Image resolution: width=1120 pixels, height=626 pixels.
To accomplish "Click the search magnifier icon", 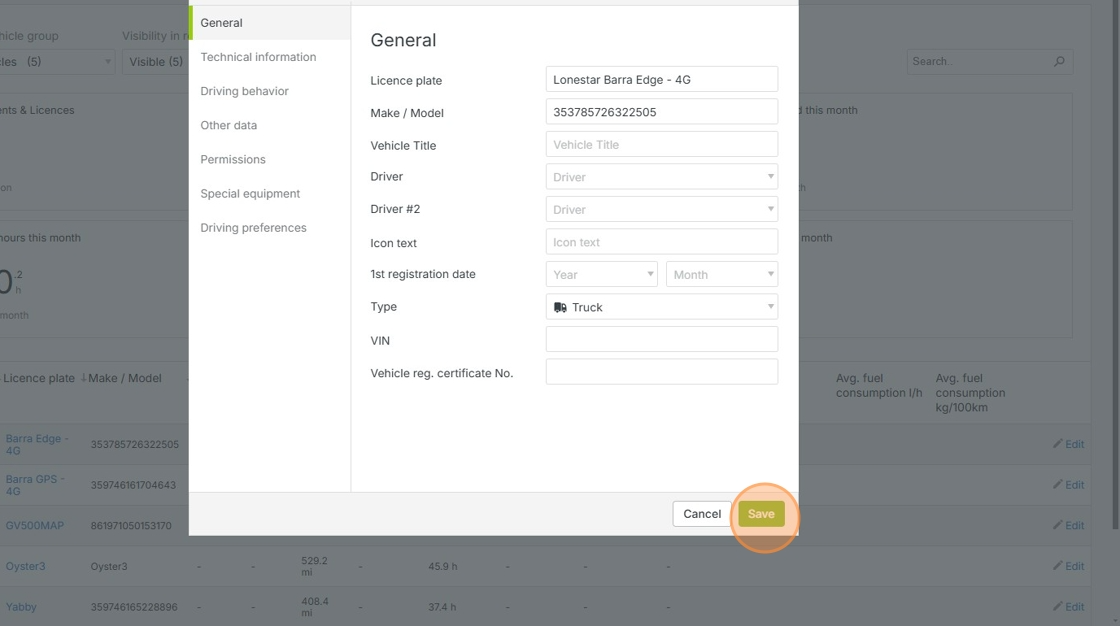I will [1059, 61].
